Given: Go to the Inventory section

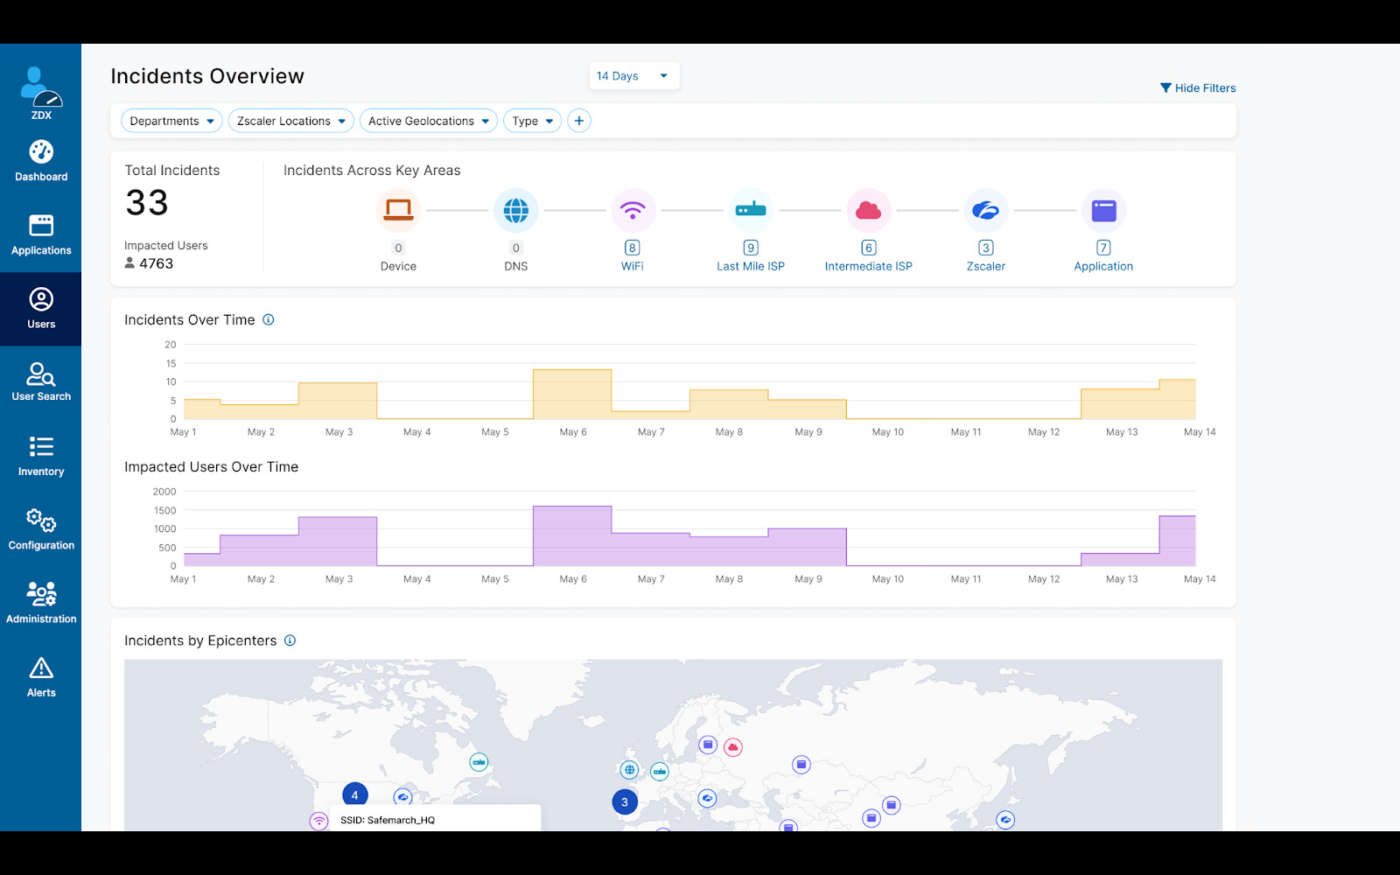Looking at the screenshot, I should (x=41, y=455).
